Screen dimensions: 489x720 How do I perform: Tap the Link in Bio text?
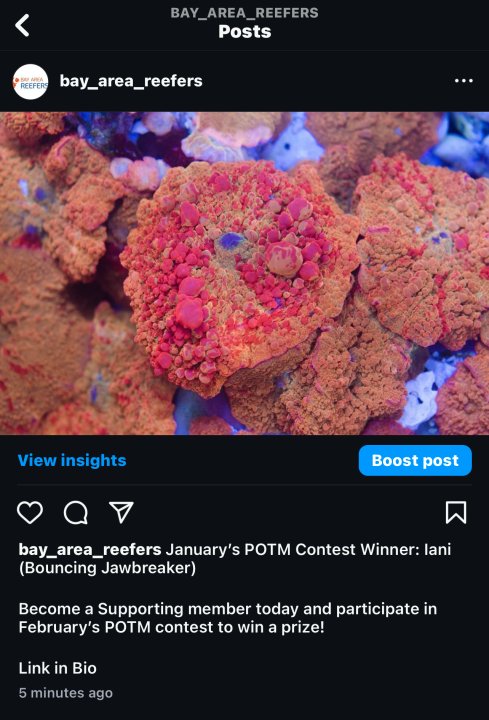coord(57,668)
